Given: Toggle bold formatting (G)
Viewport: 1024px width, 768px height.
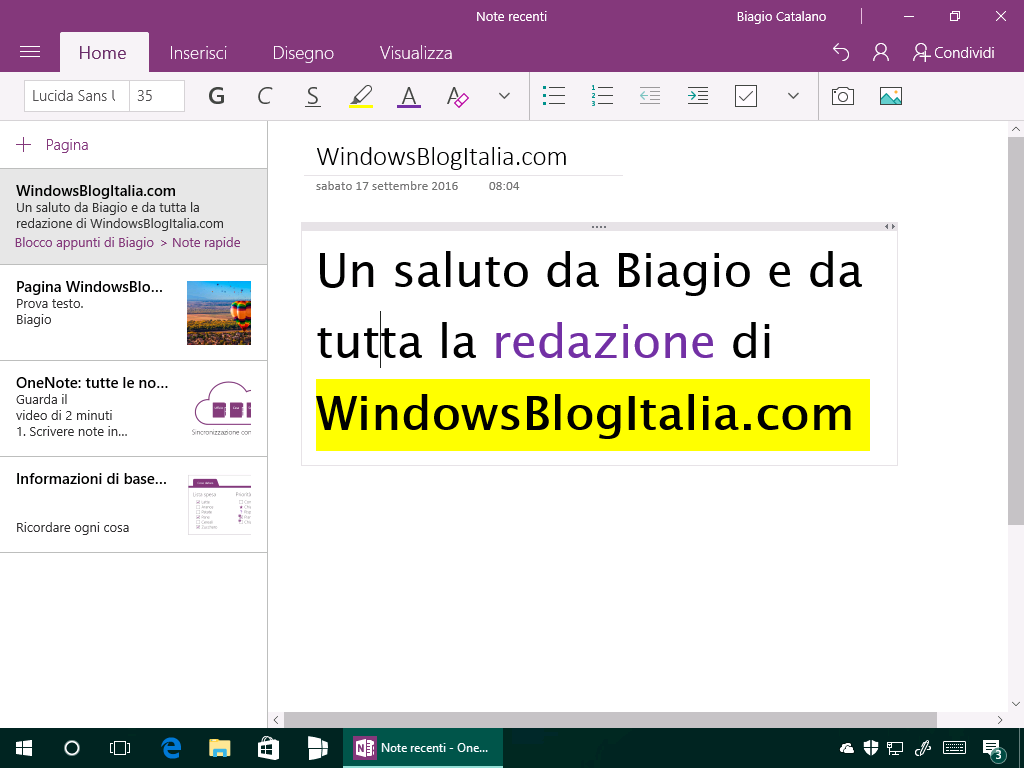Looking at the screenshot, I should (216, 96).
